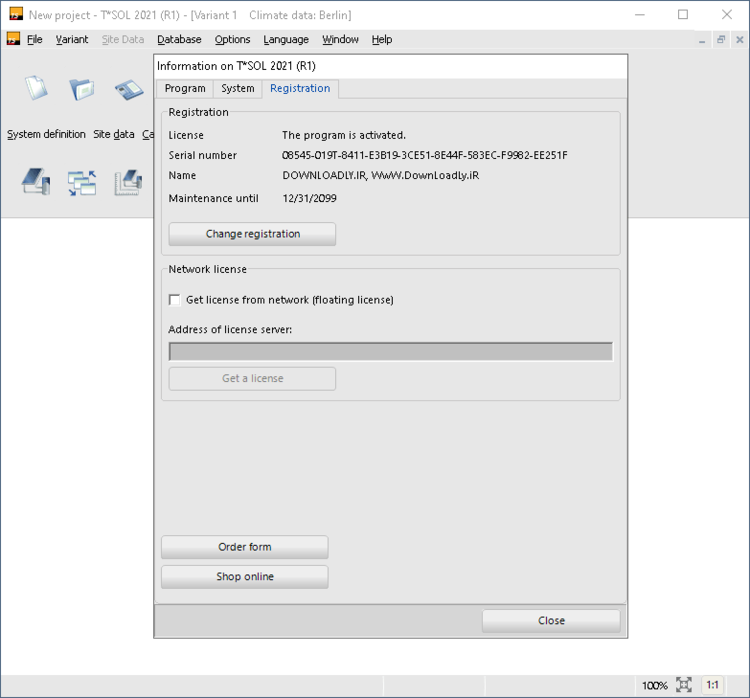750x698 pixels.
Task: Switch to the Program tab
Action: coord(185,89)
